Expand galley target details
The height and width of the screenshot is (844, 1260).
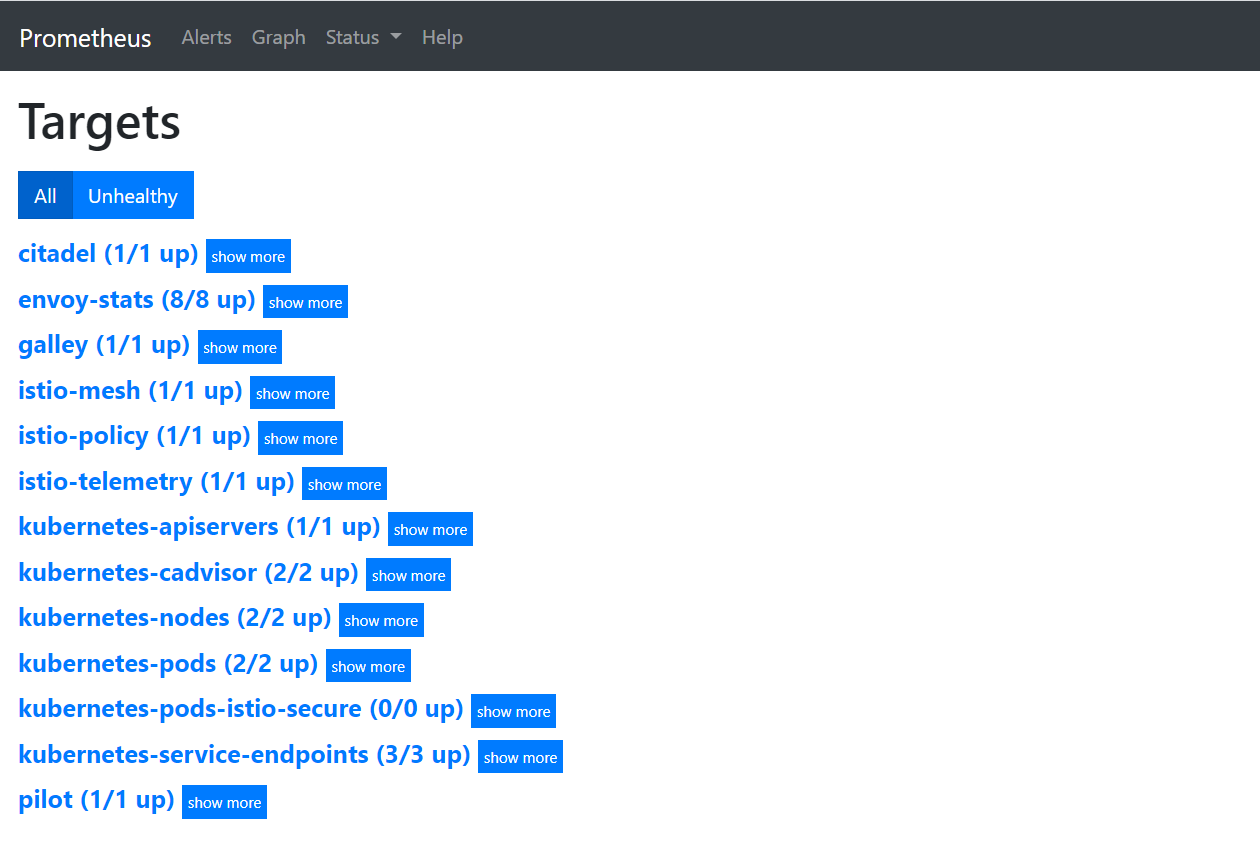coord(240,347)
